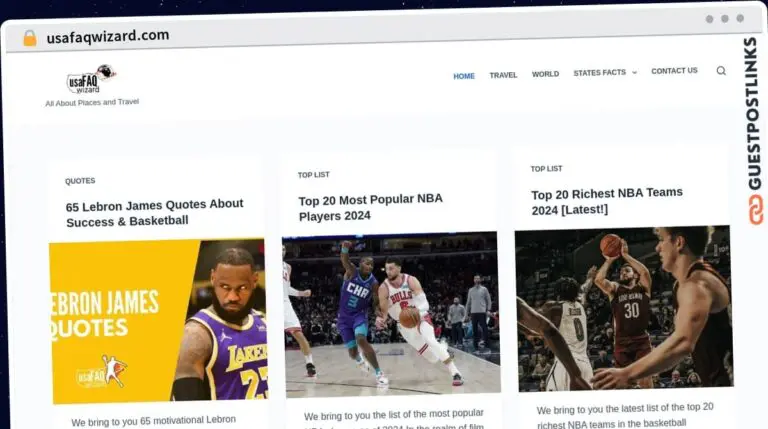Click the usaFAQwizard site logo
The height and width of the screenshot is (429, 768).
point(91,78)
